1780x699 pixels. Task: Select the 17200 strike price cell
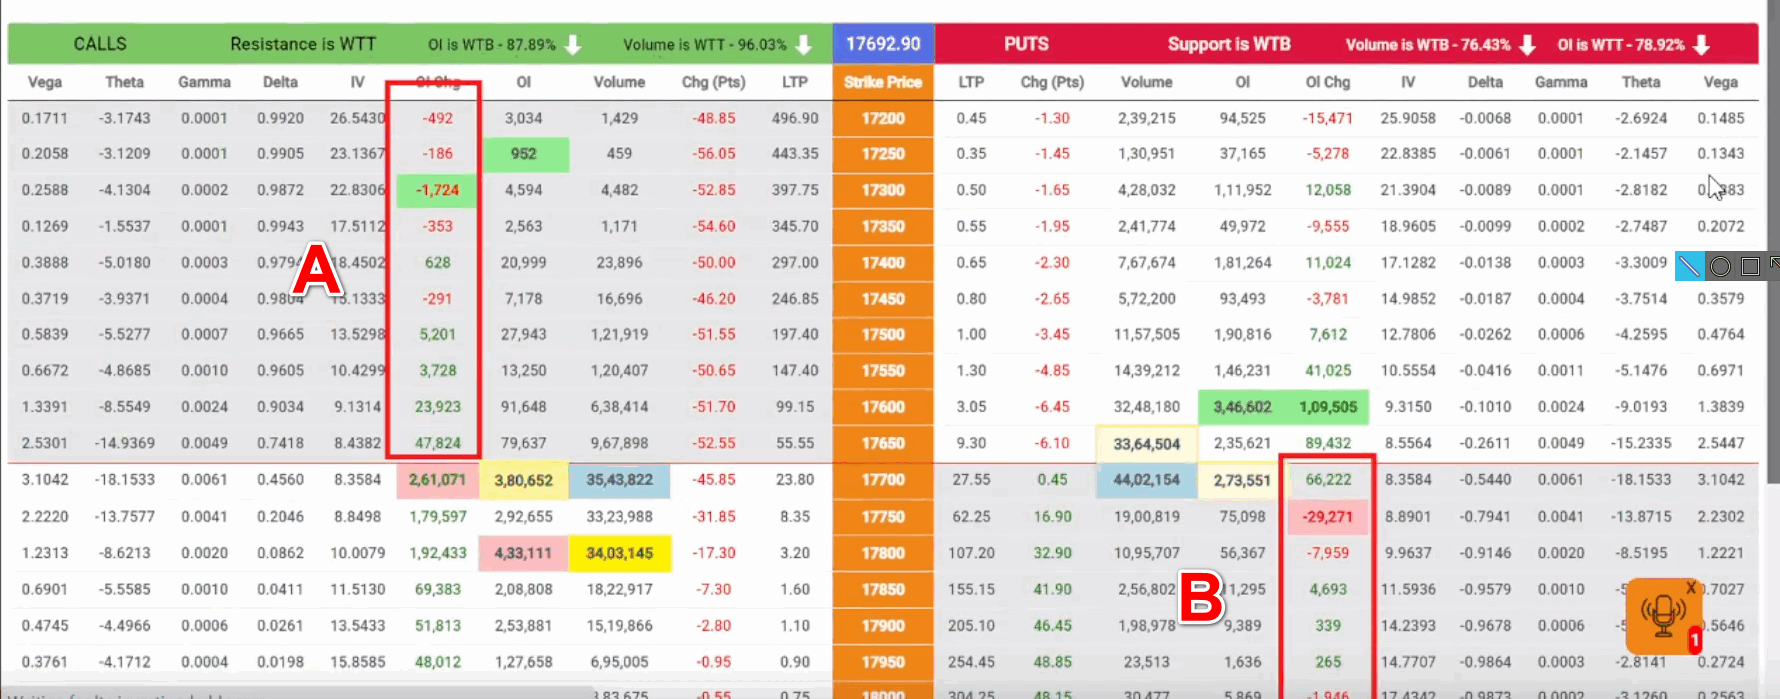(883, 118)
